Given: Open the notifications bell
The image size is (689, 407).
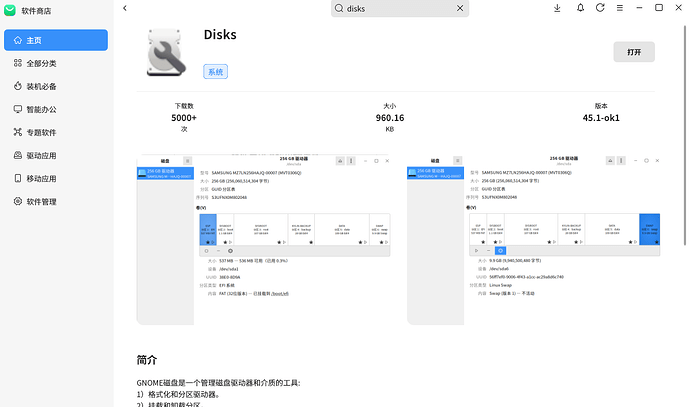Looking at the screenshot, I should pos(580,8).
